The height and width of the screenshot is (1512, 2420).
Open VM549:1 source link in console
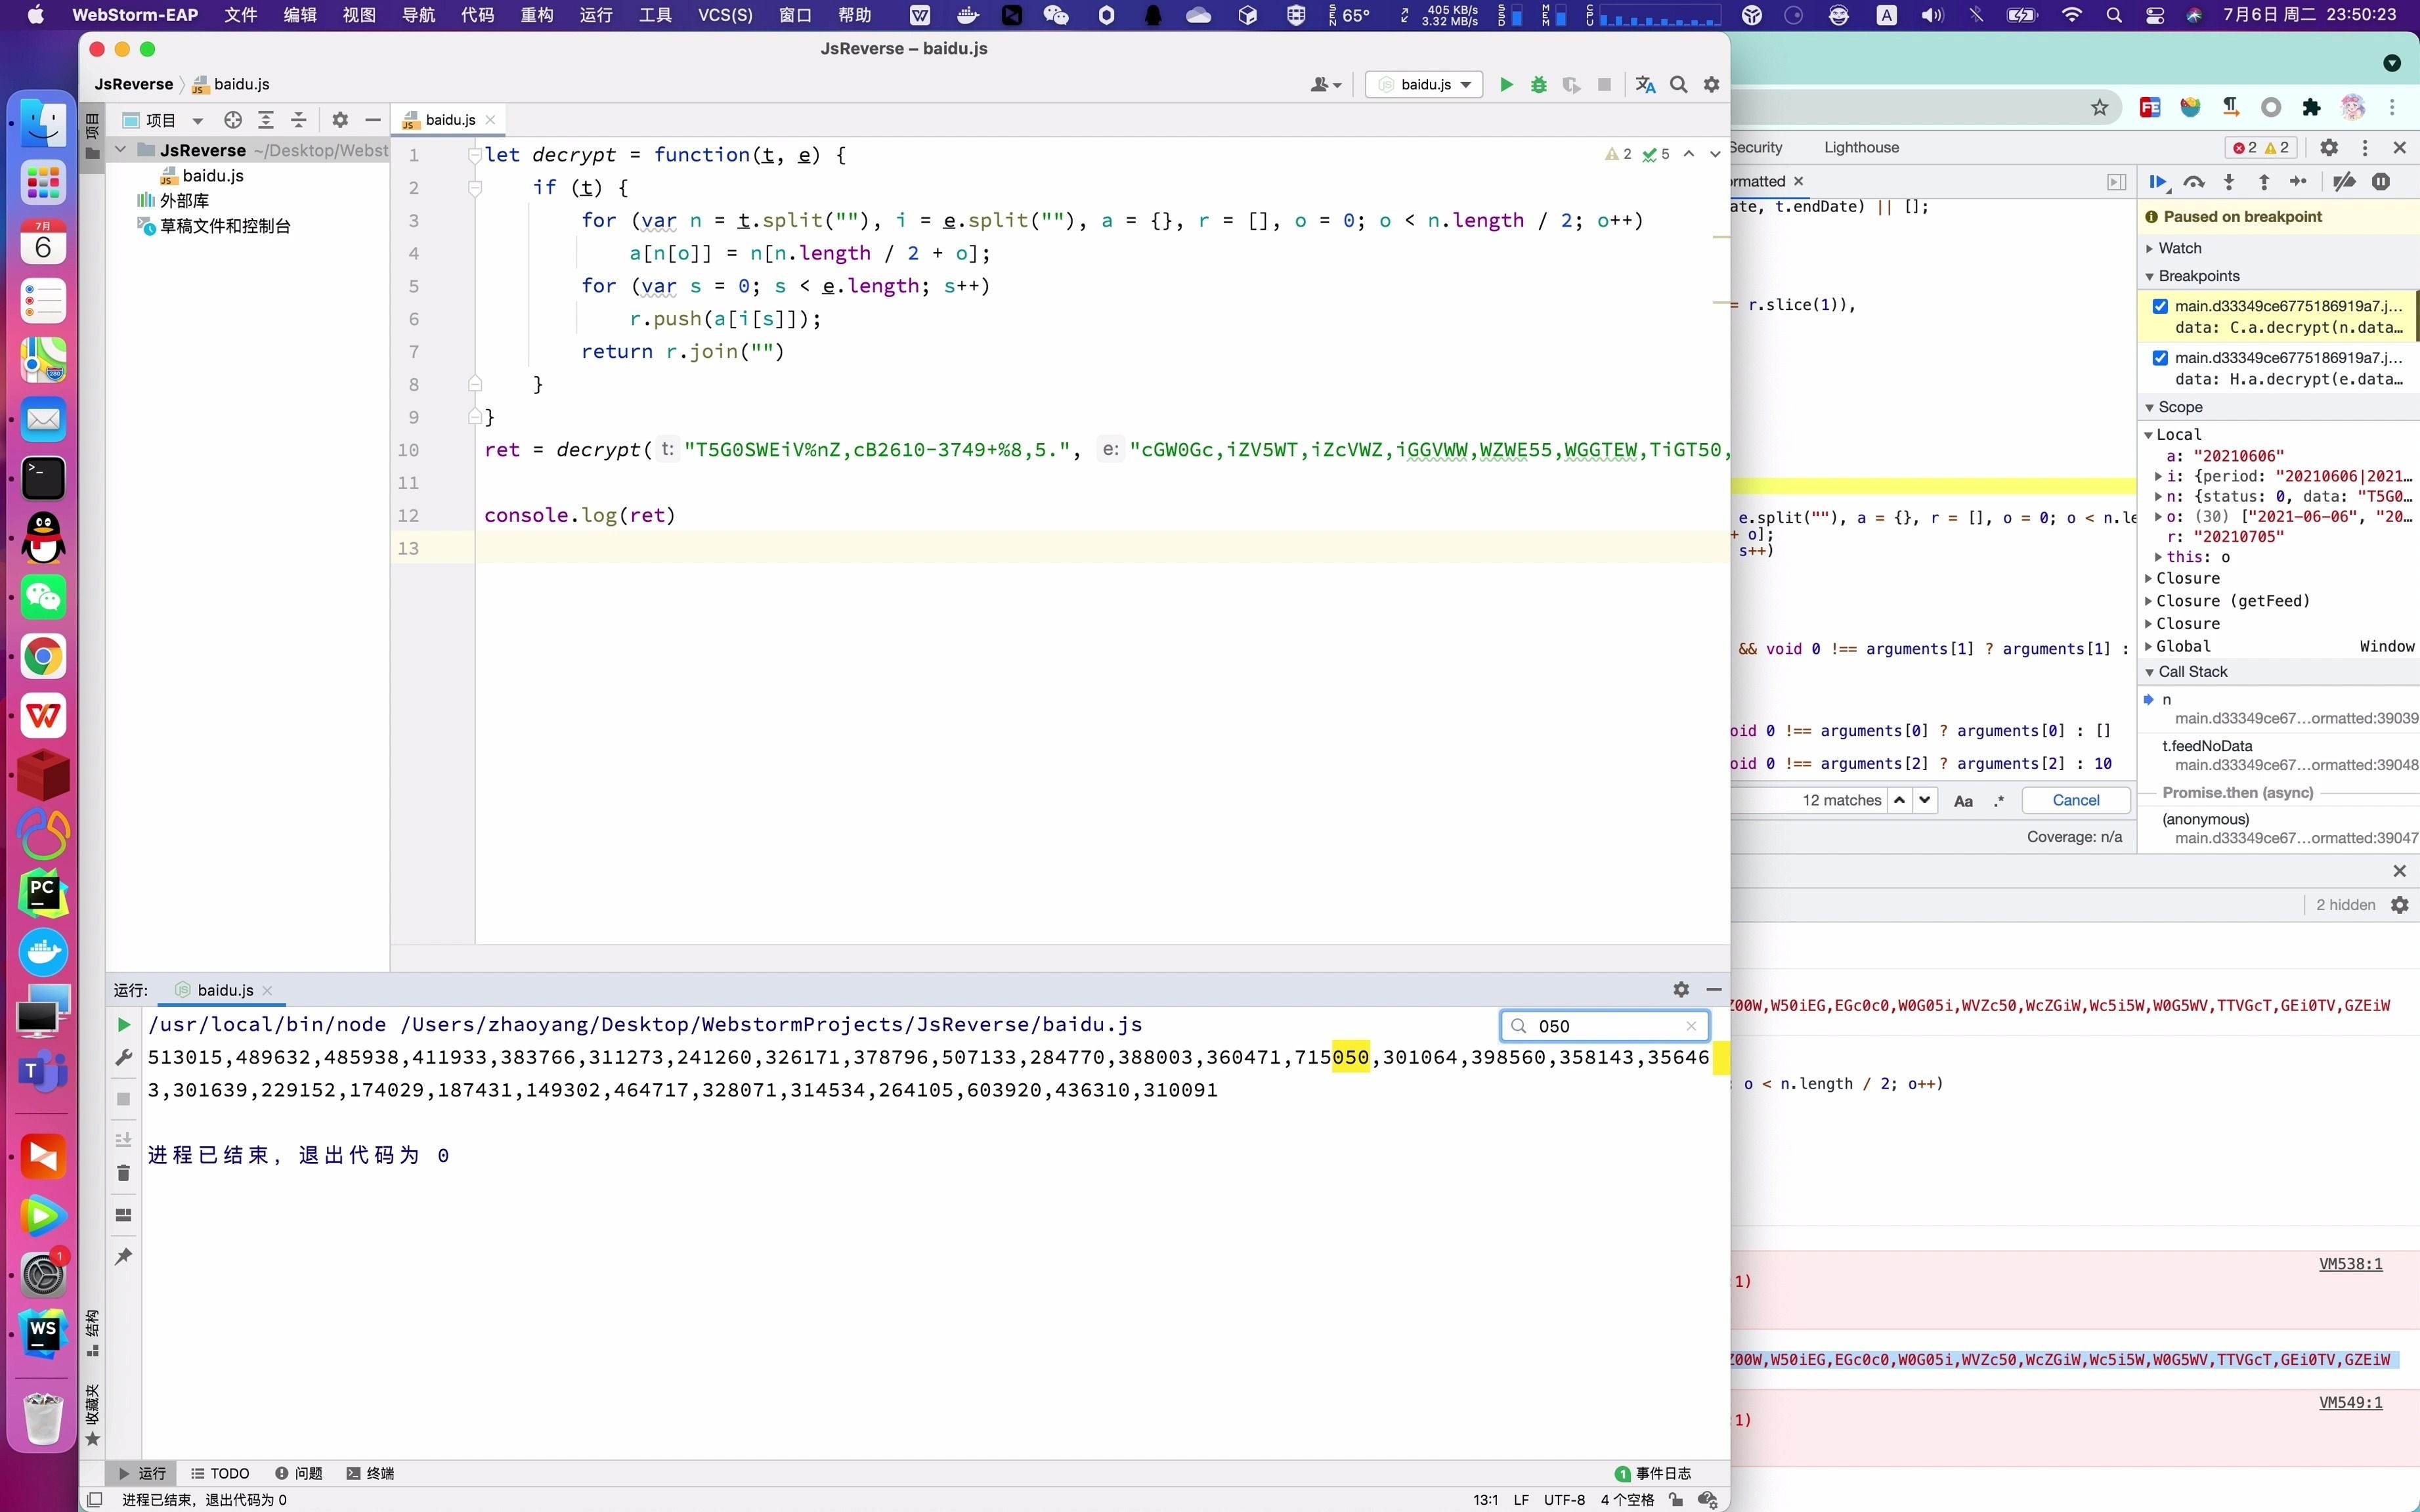(2350, 1403)
